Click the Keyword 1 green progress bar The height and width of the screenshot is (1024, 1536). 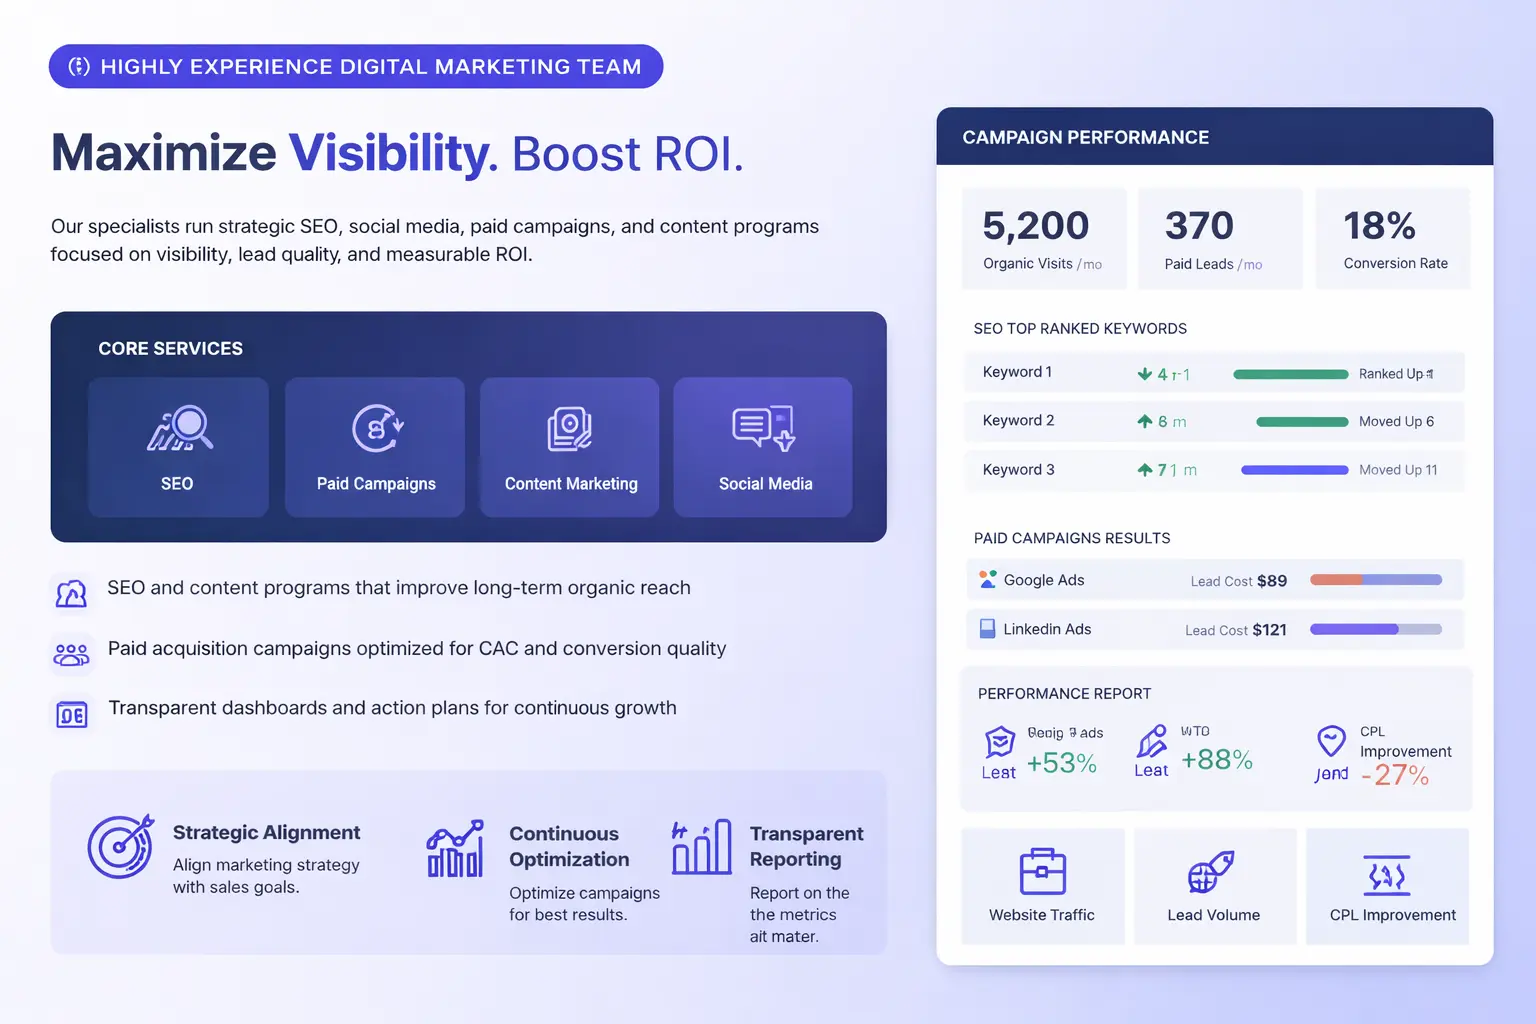tap(1290, 374)
